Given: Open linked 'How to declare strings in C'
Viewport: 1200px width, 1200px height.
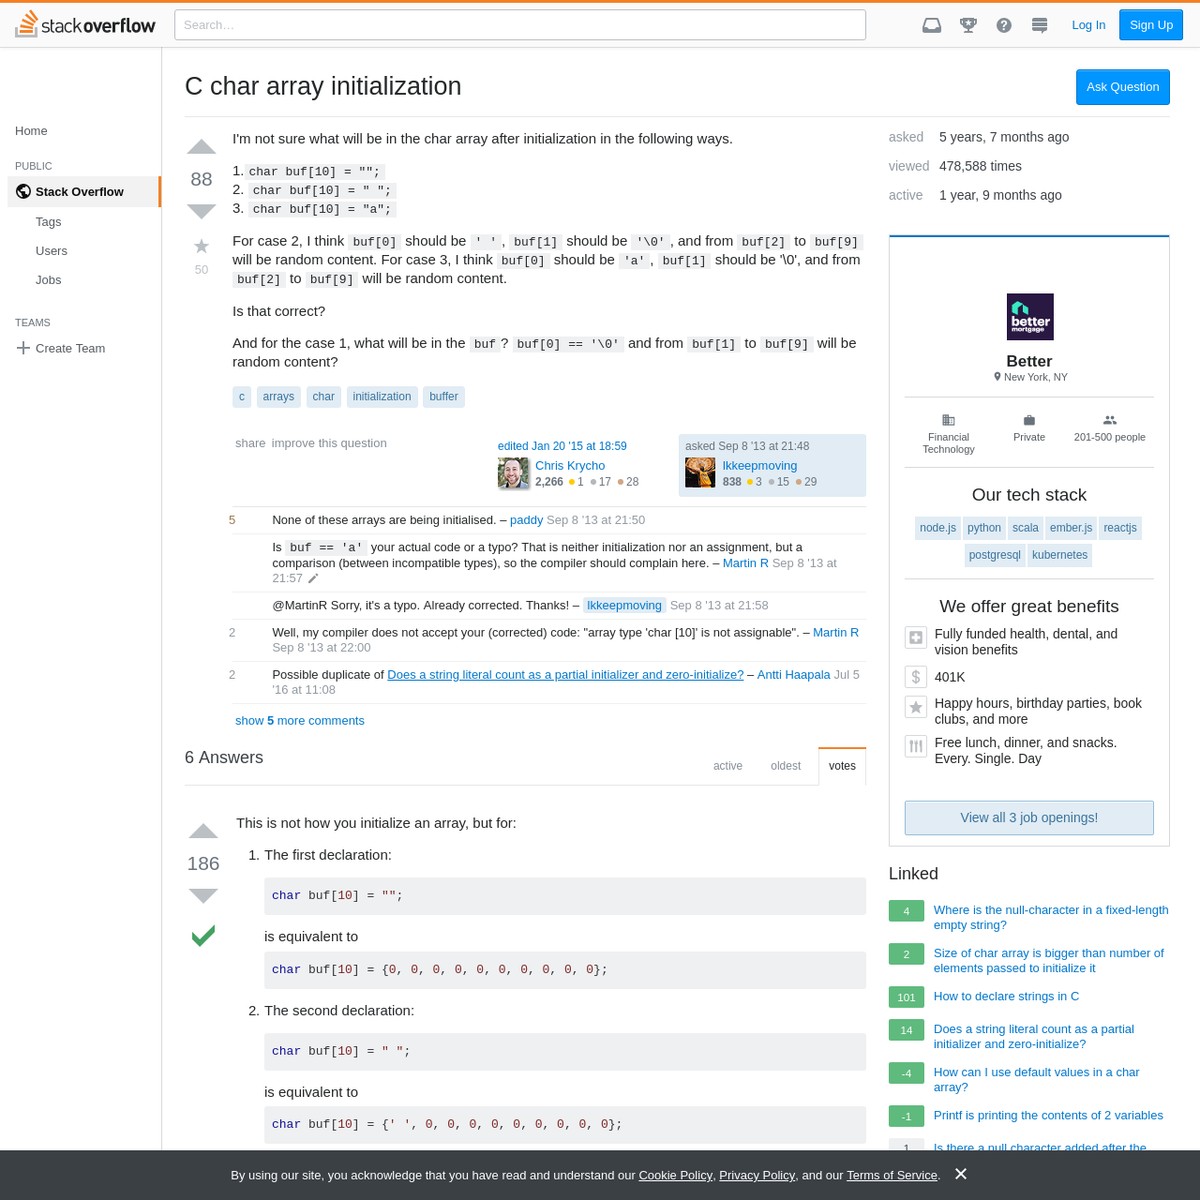Looking at the screenshot, I should pos(1006,996).
